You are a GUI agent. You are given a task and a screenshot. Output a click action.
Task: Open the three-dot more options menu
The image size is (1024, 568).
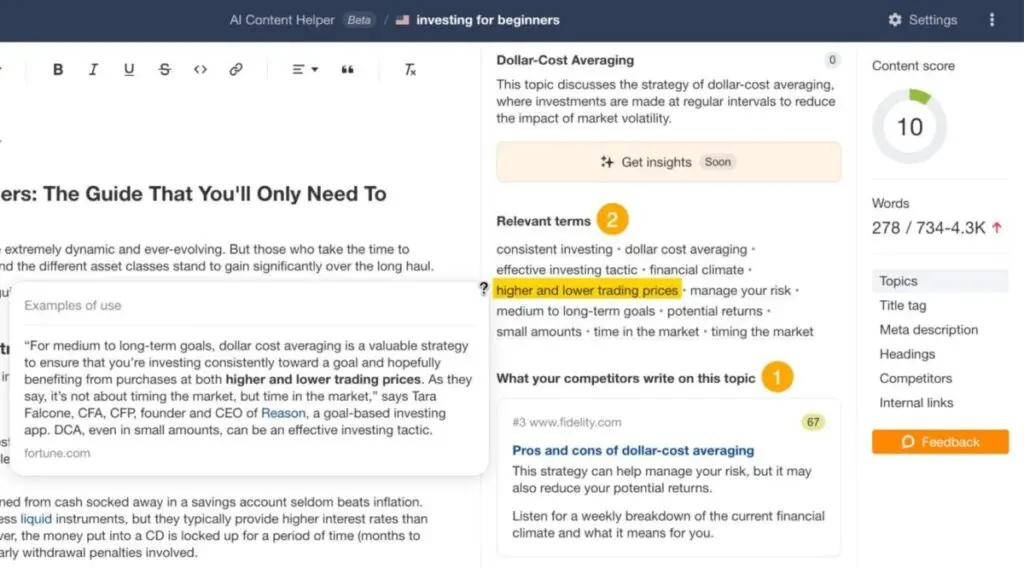coord(991,20)
